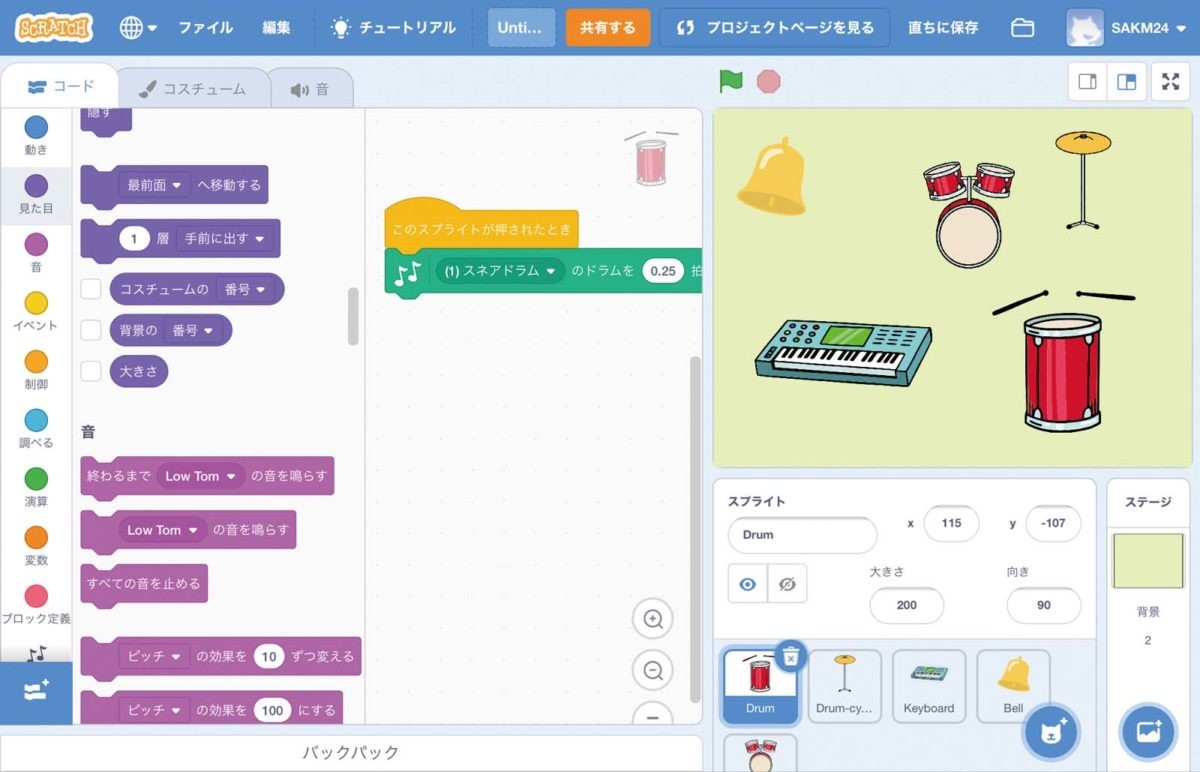Zoom in on the code workspace
This screenshot has height=772, width=1200.
click(x=653, y=619)
